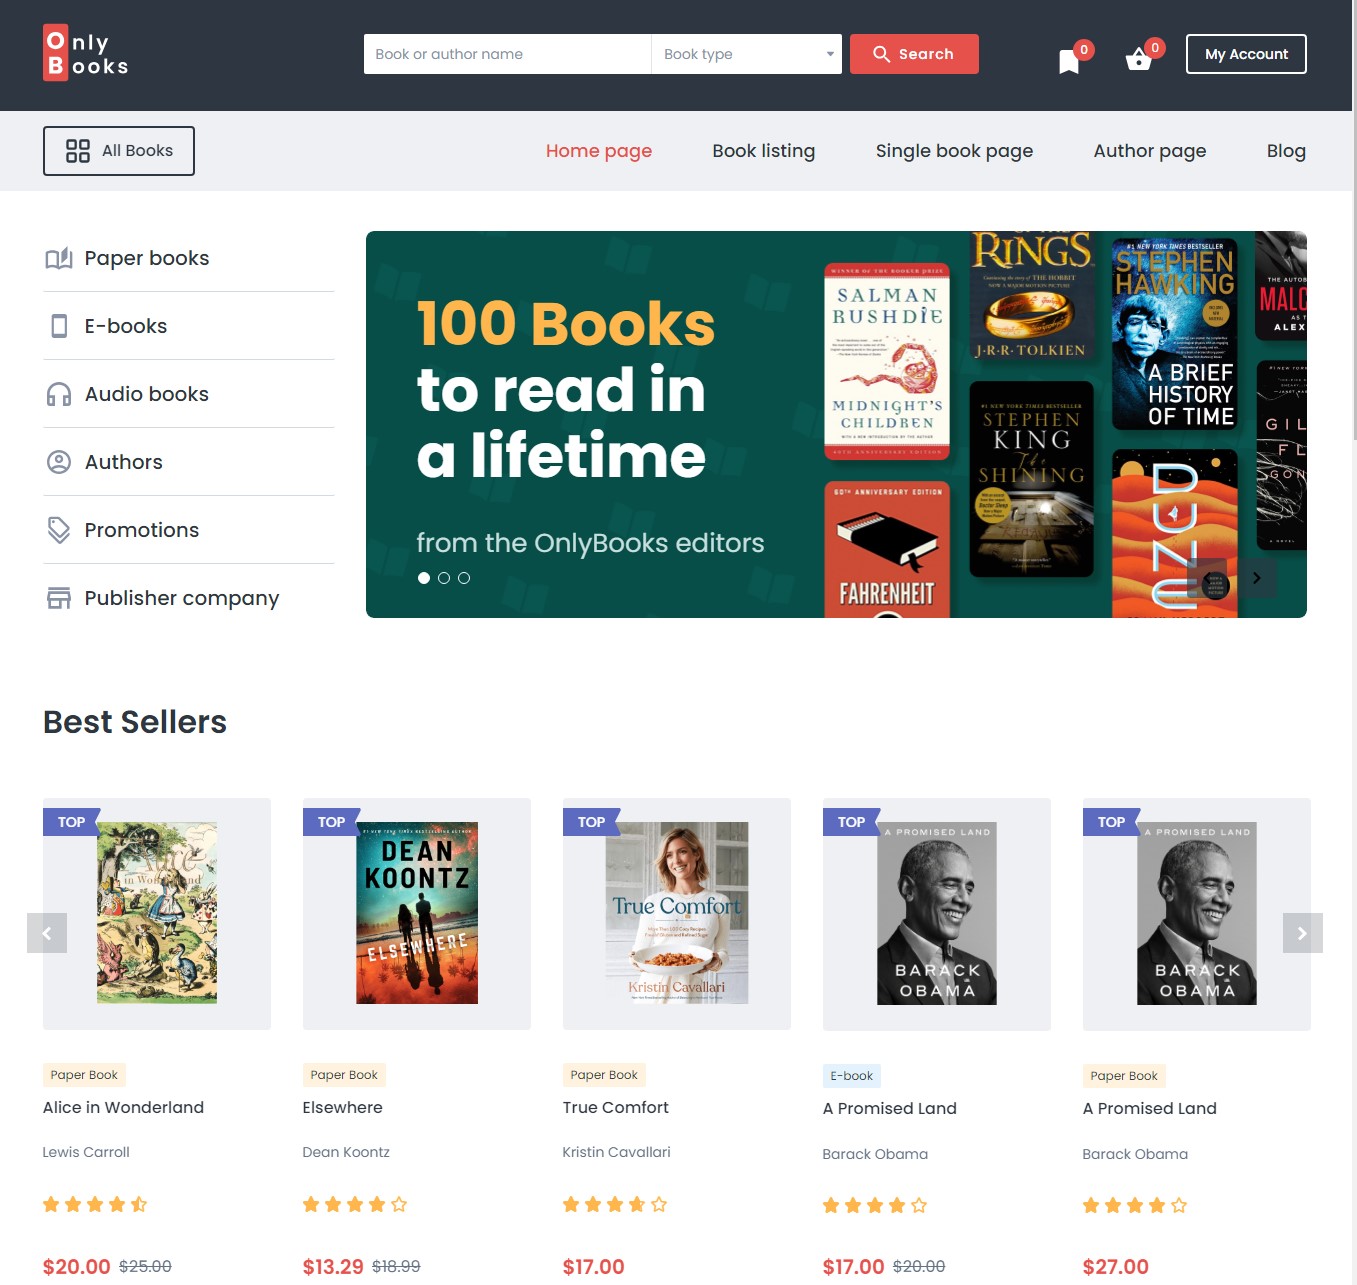This screenshot has height=1285, width=1357.
Task: Select the second banner slide dot
Action: [x=444, y=578]
